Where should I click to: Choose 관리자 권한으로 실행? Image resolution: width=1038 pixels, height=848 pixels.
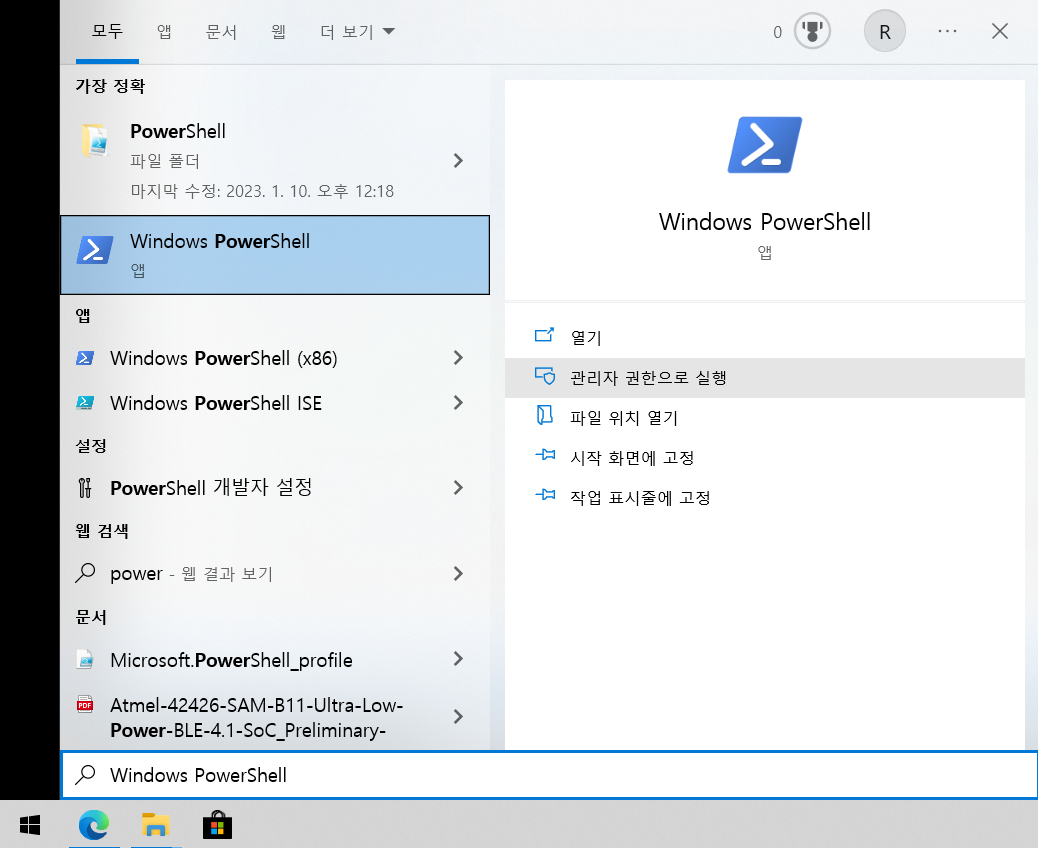point(765,377)
